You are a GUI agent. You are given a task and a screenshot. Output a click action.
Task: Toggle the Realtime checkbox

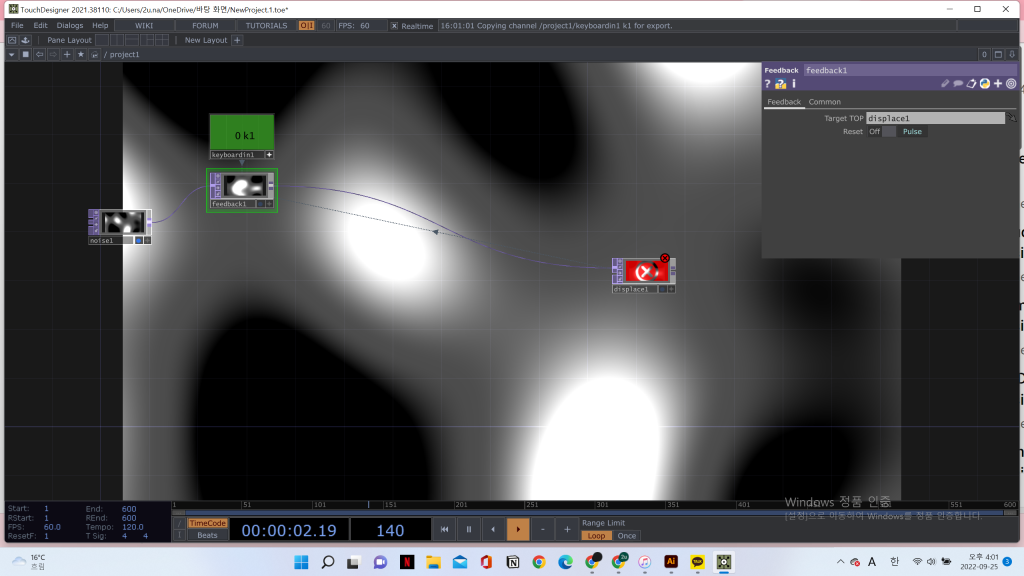click(394, 25)
